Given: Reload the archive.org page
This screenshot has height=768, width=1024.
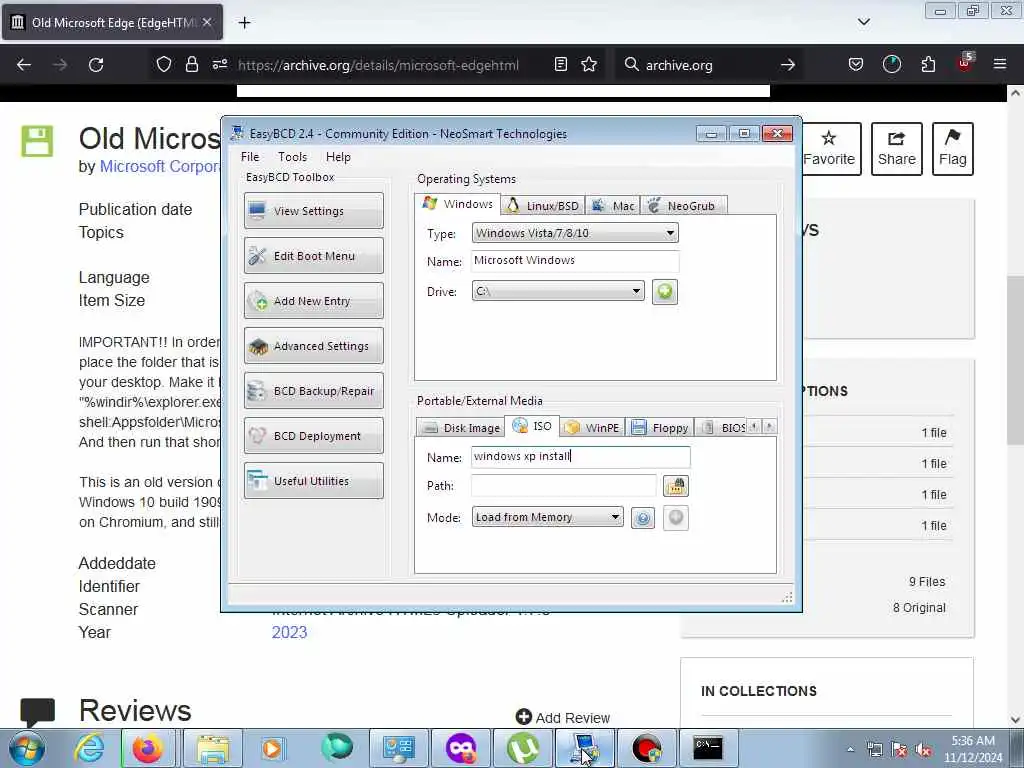Looking at the screenshot, I should [96, 65].
